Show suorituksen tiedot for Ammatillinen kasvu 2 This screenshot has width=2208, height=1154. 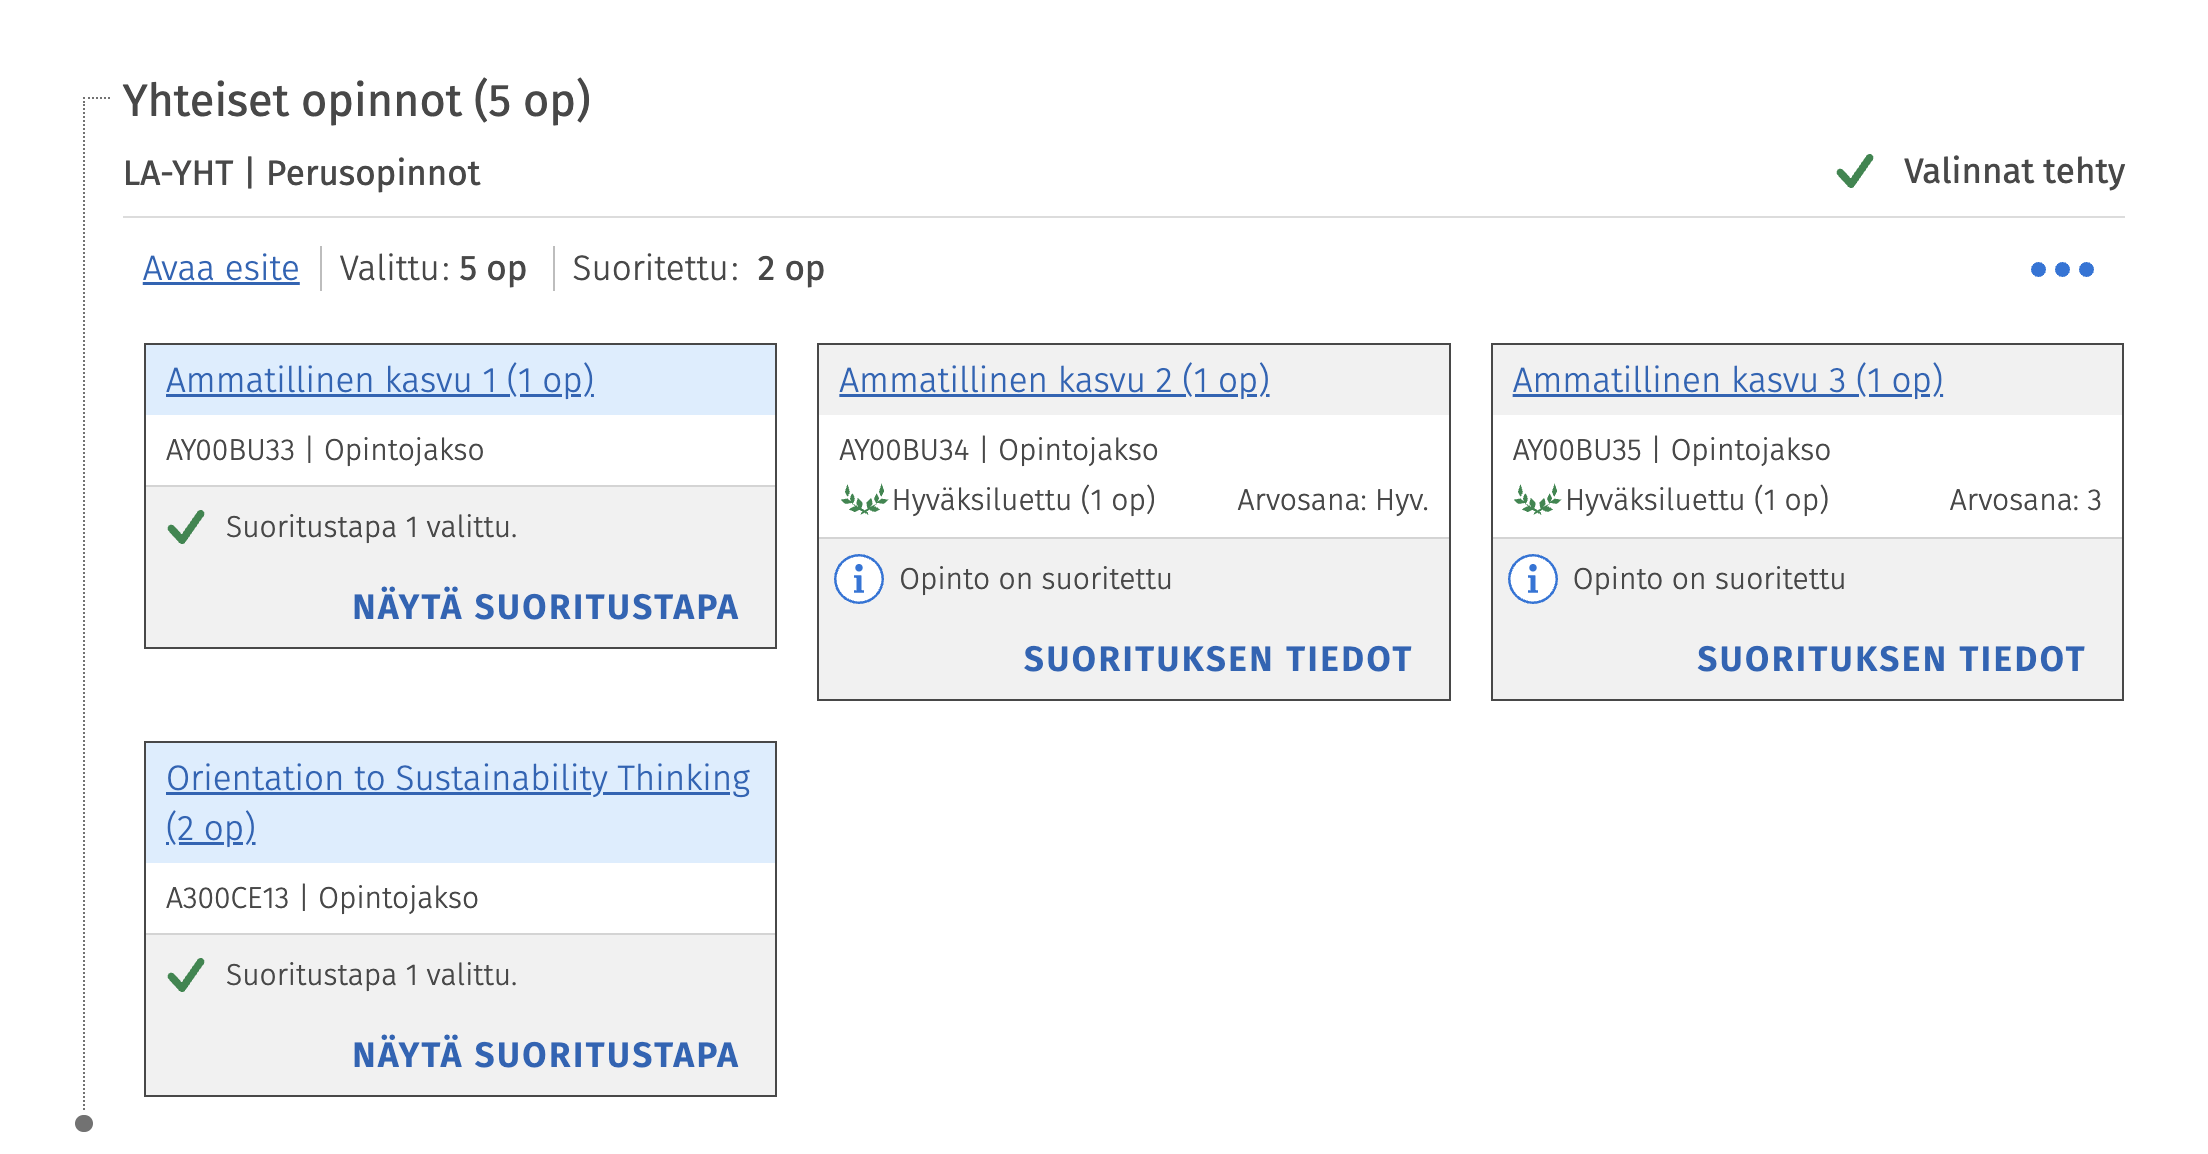click(1217, 659)
